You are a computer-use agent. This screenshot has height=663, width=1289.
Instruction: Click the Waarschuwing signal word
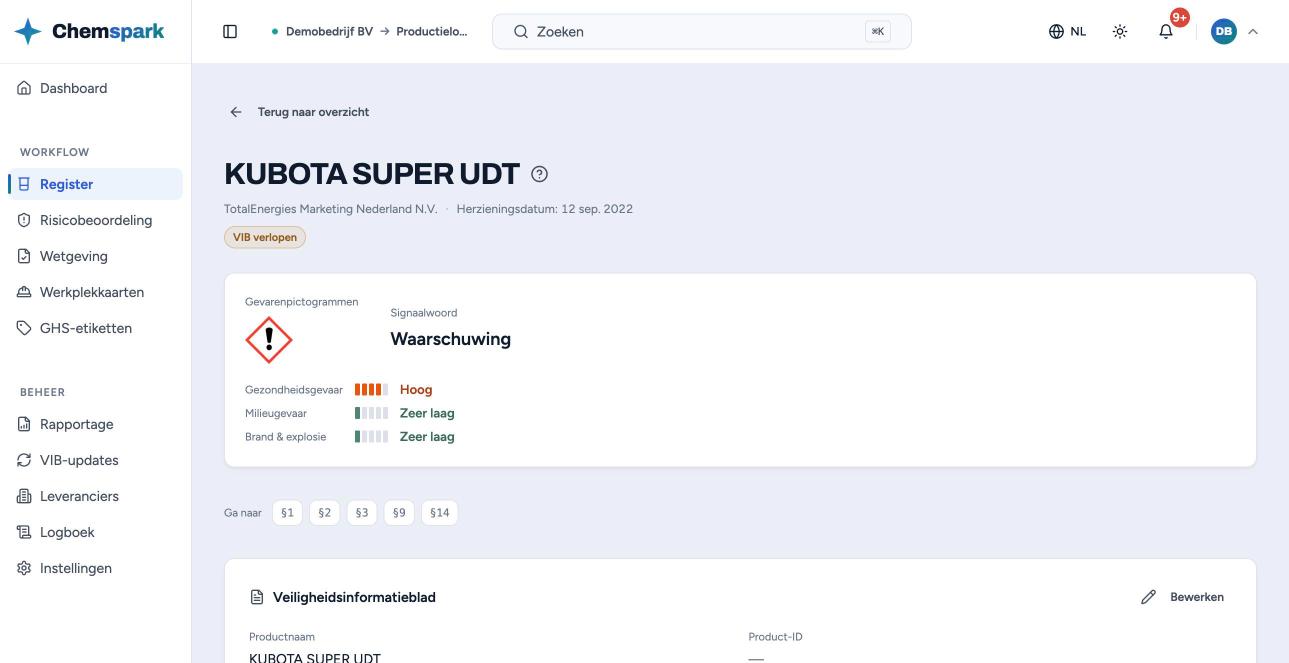pyautogui.click(x=451, y=339)
